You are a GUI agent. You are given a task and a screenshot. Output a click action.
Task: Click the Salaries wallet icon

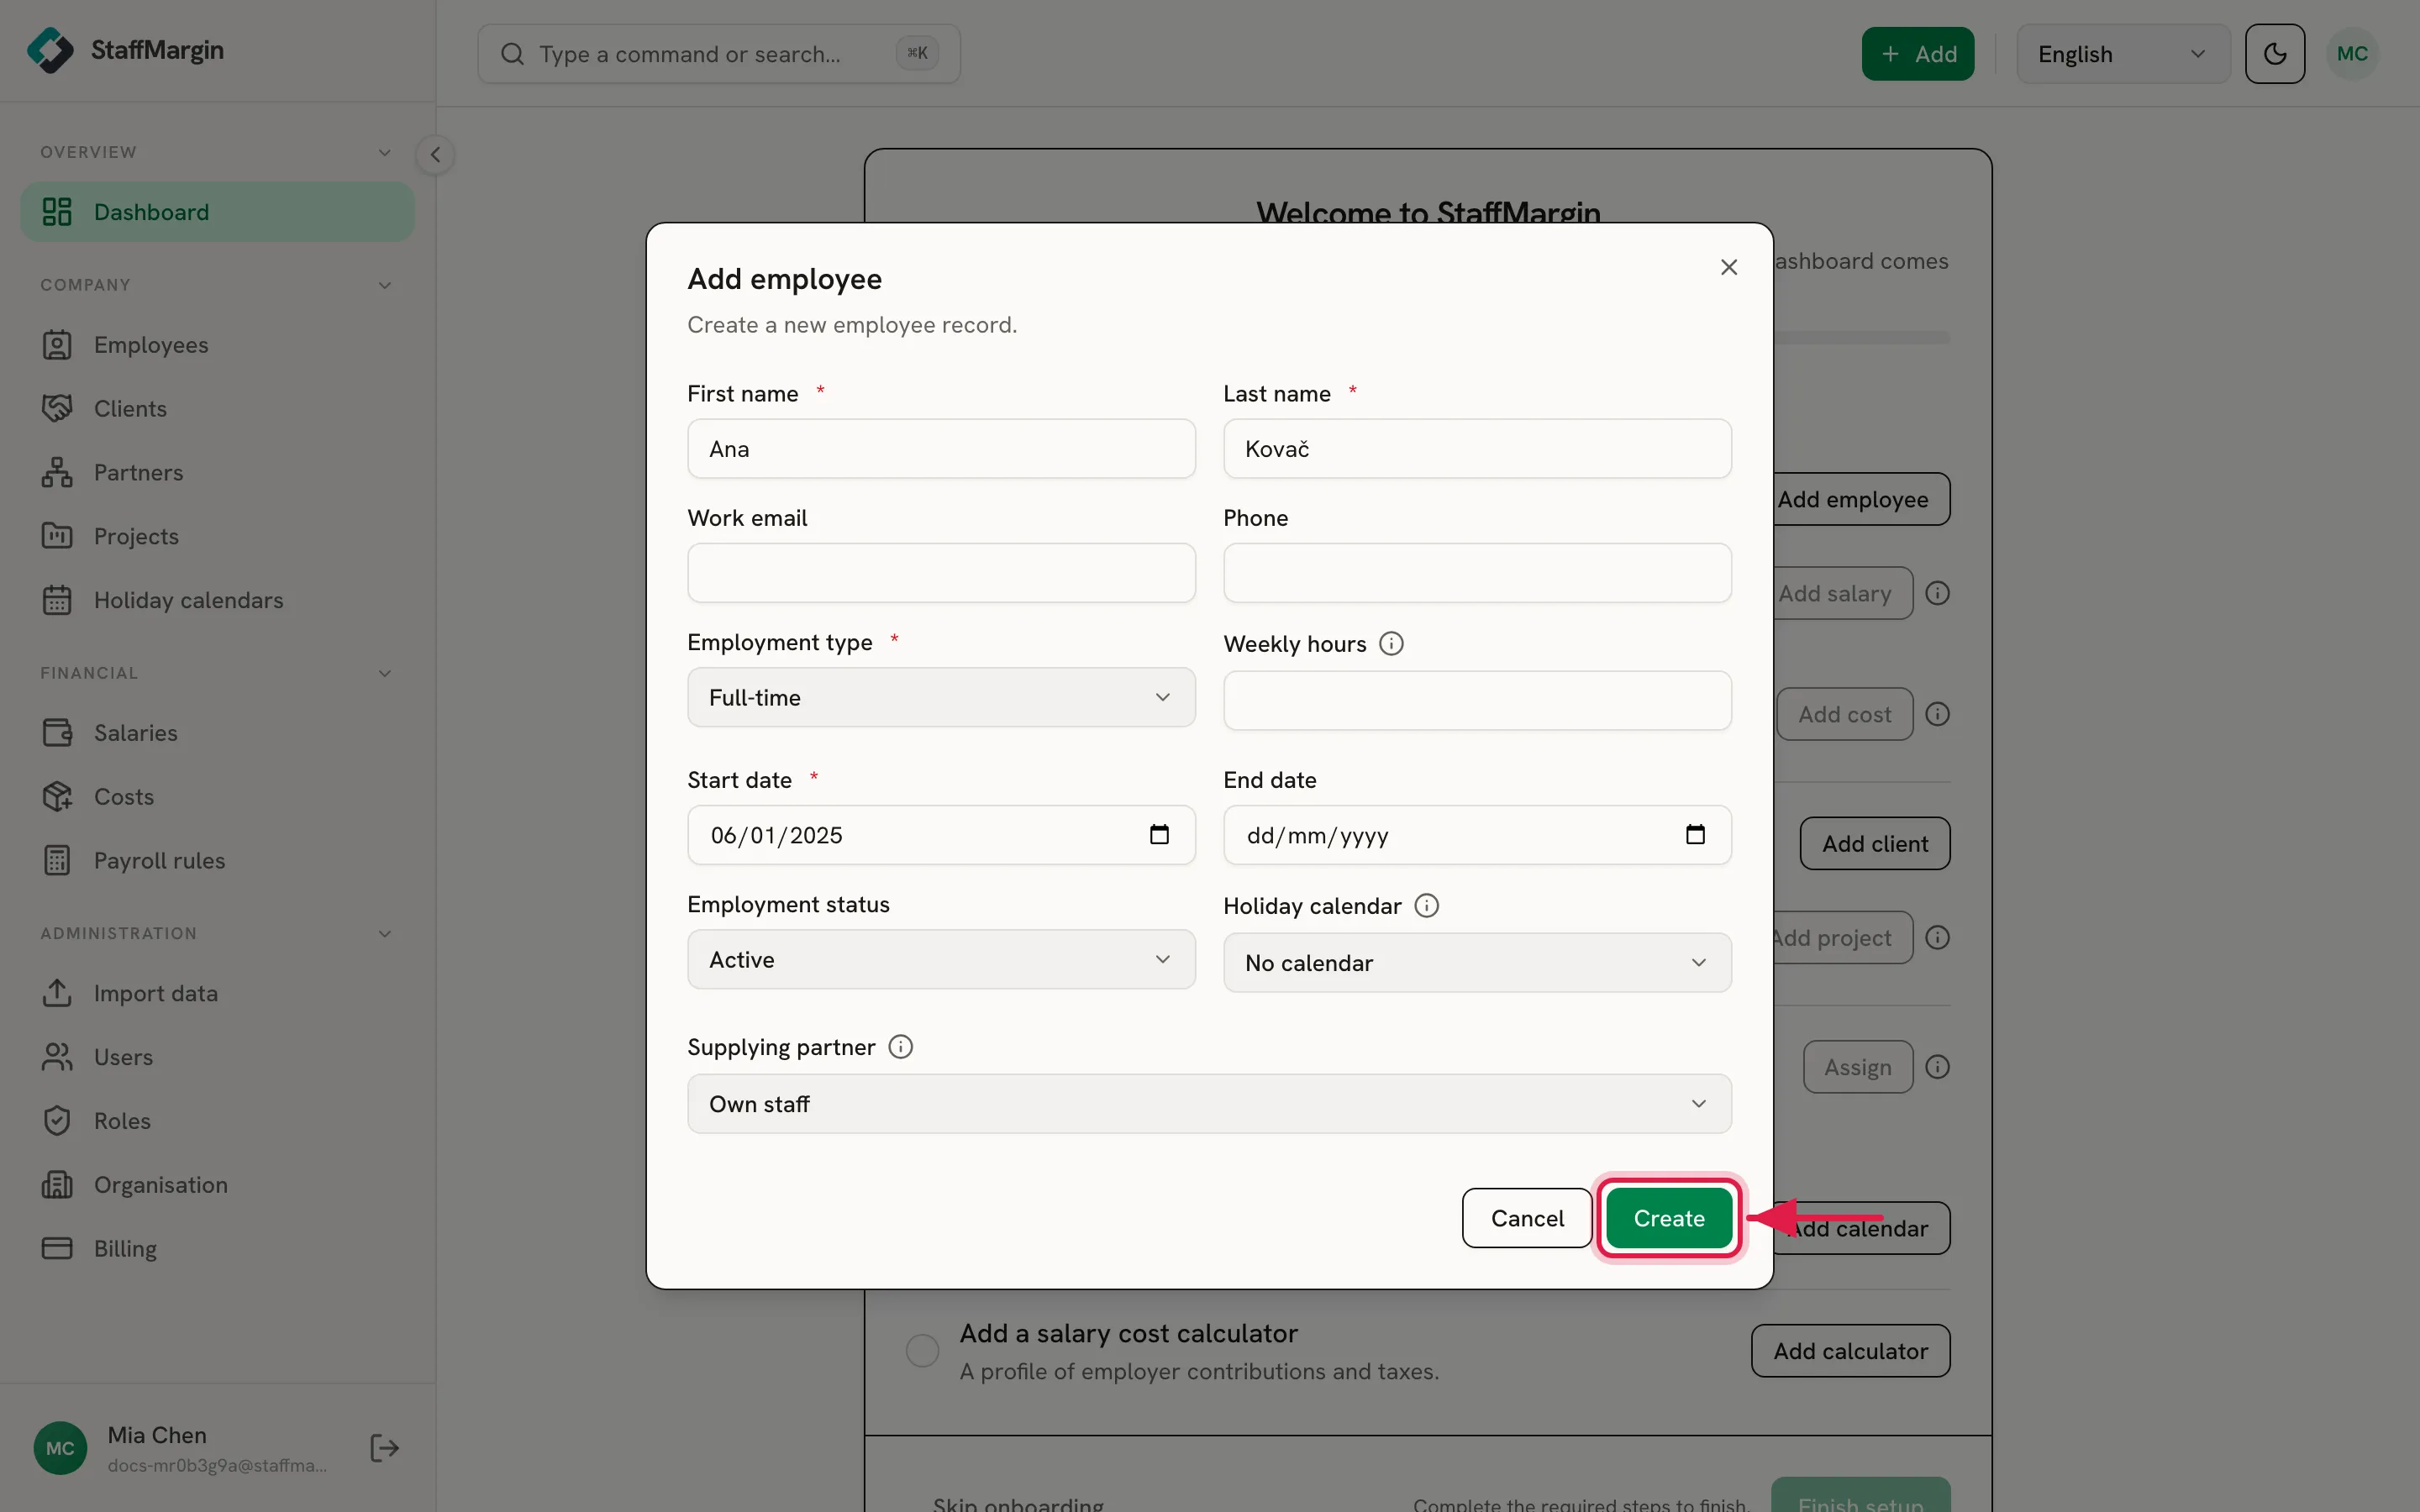pos(57,733)
